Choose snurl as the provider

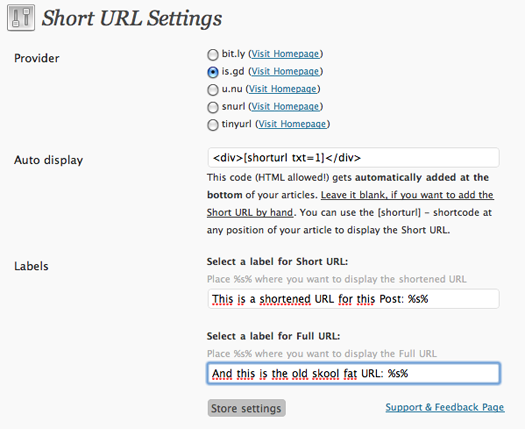pos(213,107)
